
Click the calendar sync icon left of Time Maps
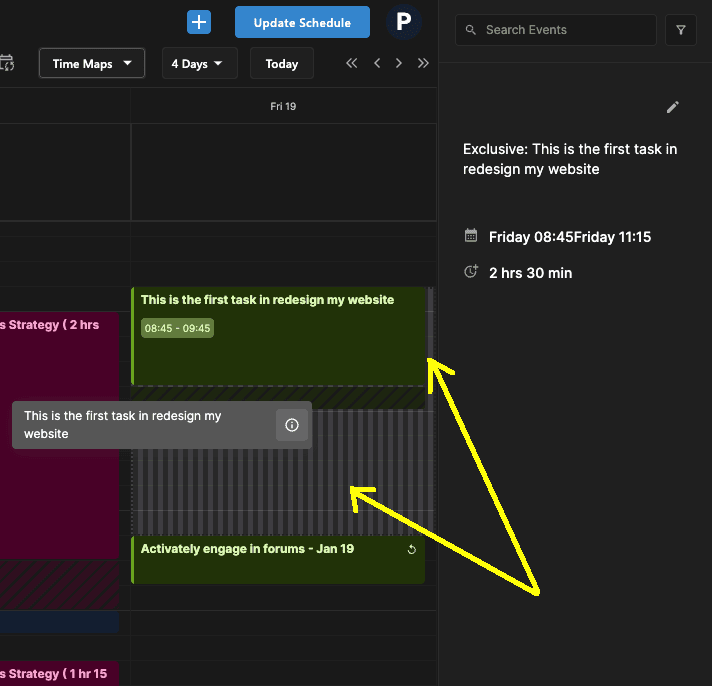7,63
